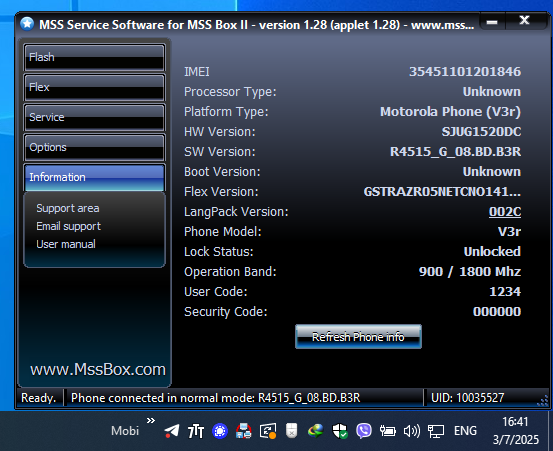Minimize the MSS Service Software window
The height and width of the screenshot is (451, 553).
coord(492,22)
